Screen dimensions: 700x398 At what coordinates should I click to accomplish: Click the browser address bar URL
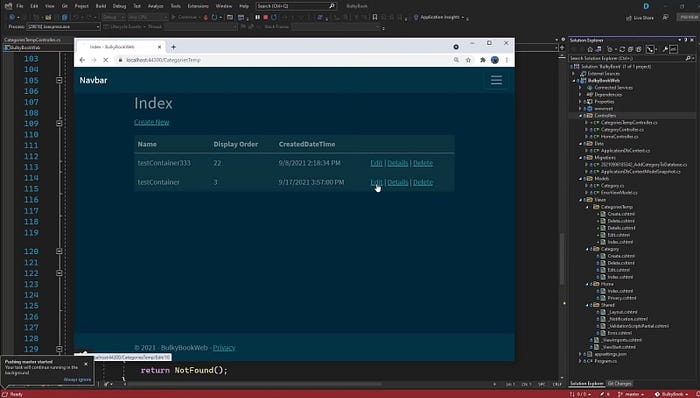point(163,60)
